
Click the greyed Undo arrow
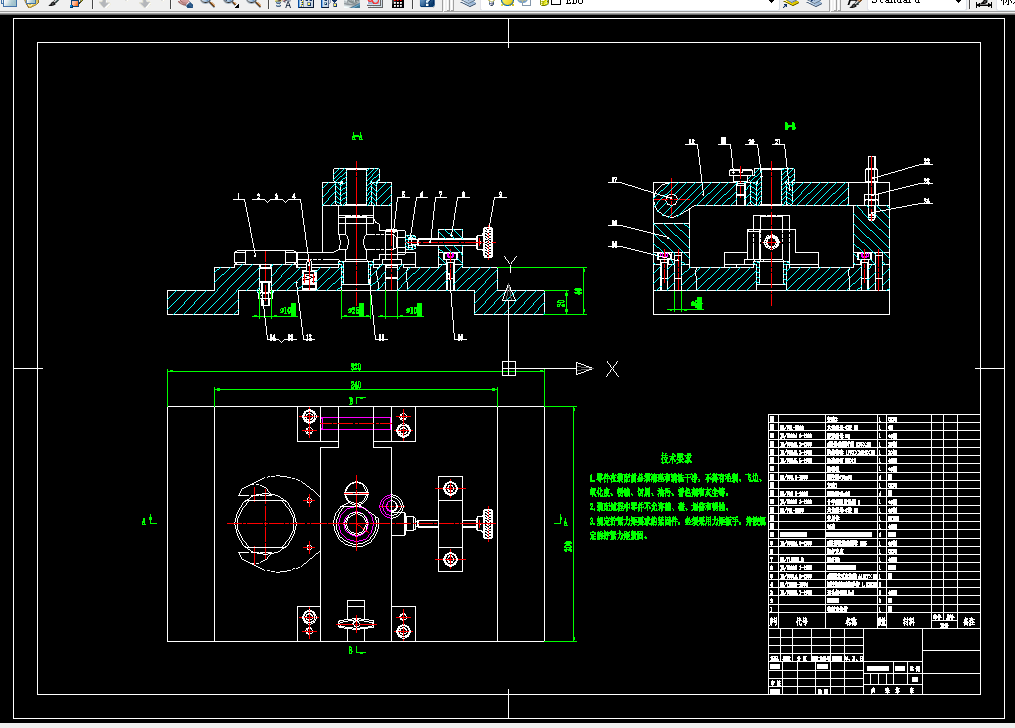(x=104, y=3)
